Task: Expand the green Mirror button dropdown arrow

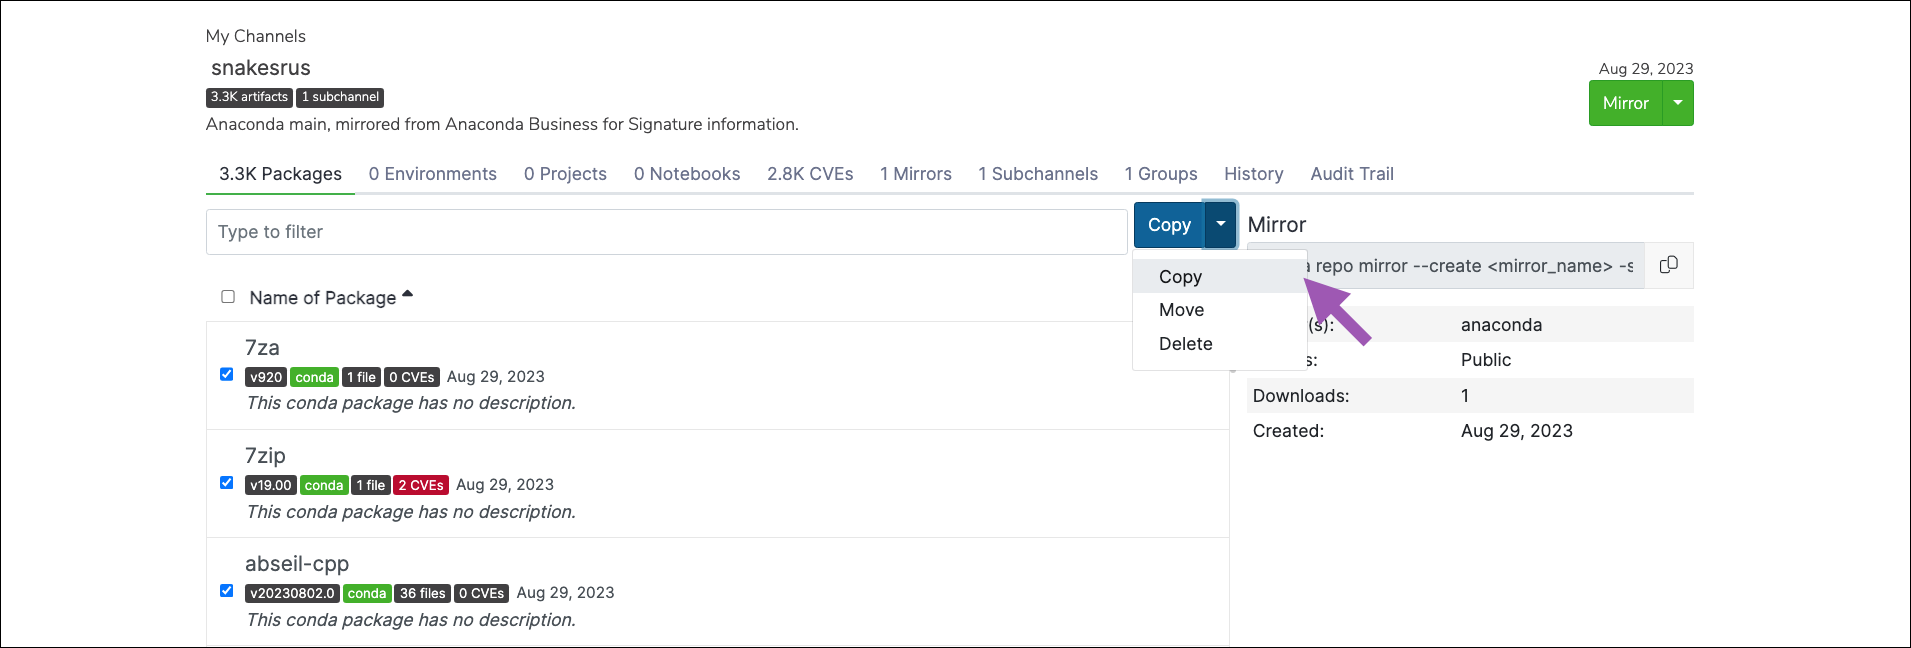Action: click(1678, 103)
